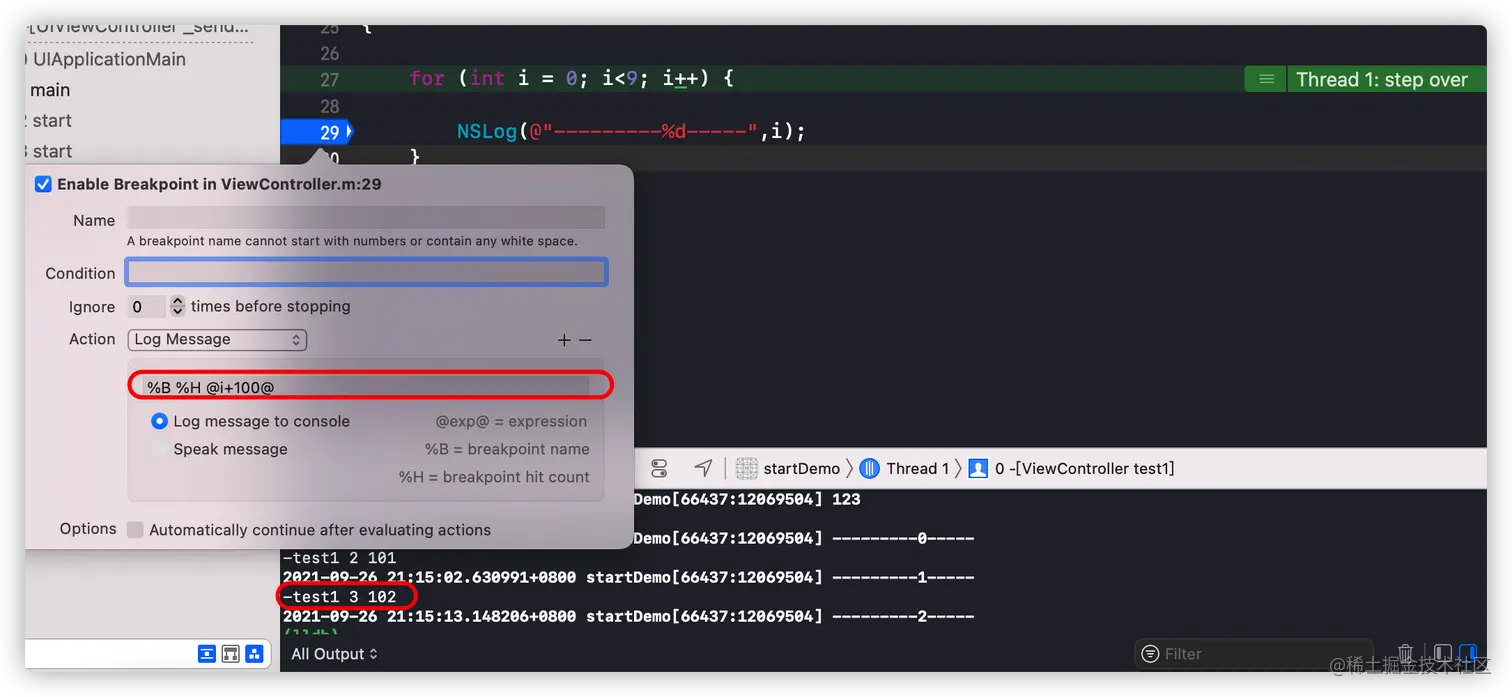Screen dimensions: 1512x697
Task: Open the All Output dropdown
Action: [x=335, y=654]
